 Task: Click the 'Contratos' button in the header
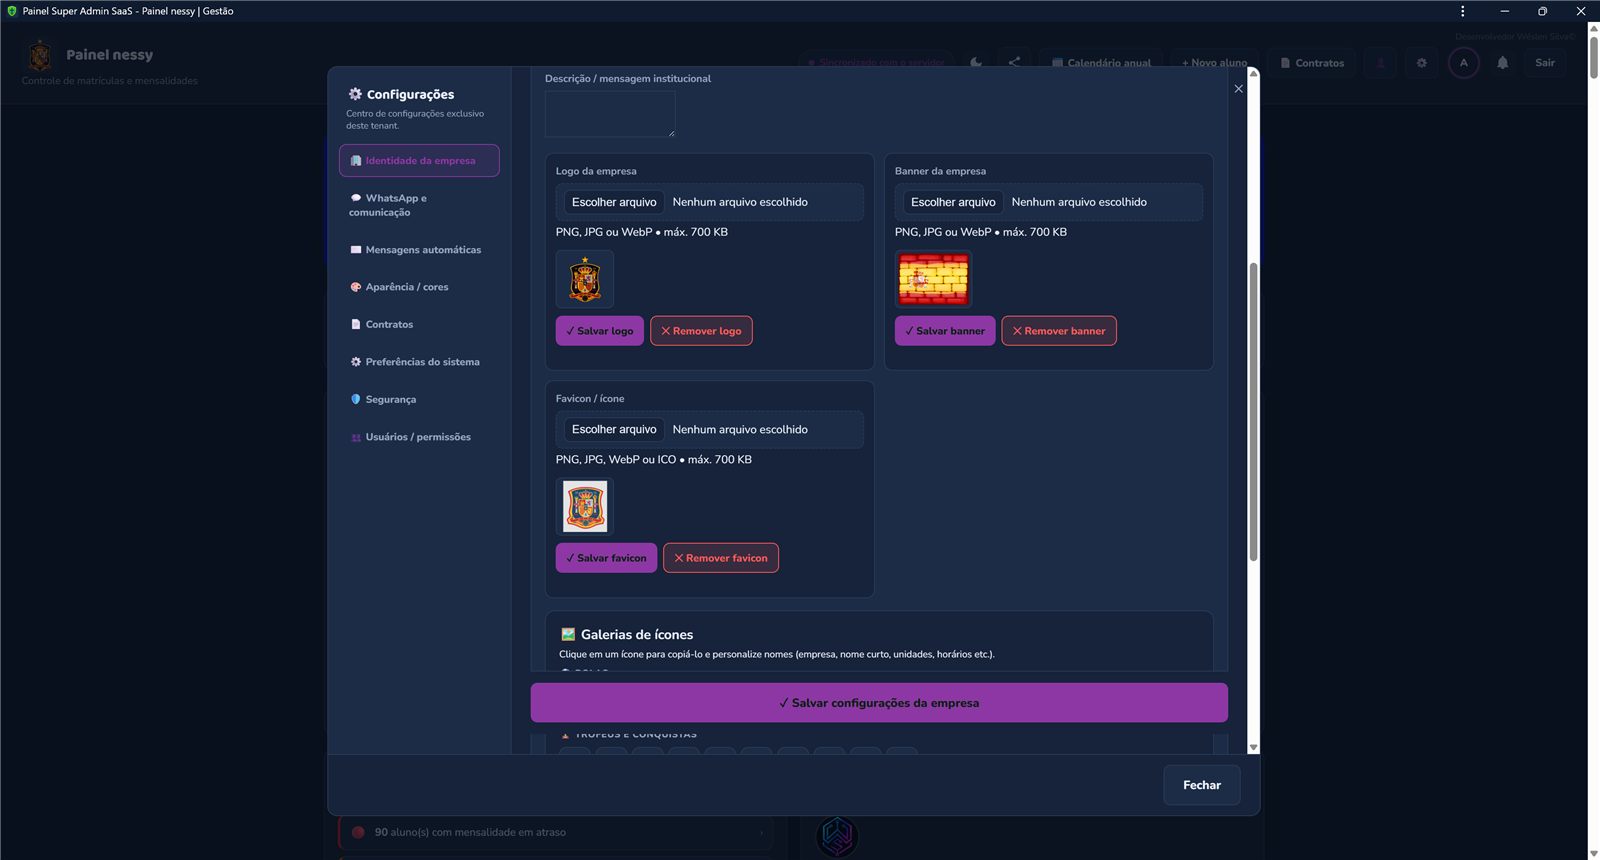point(1312,62)
